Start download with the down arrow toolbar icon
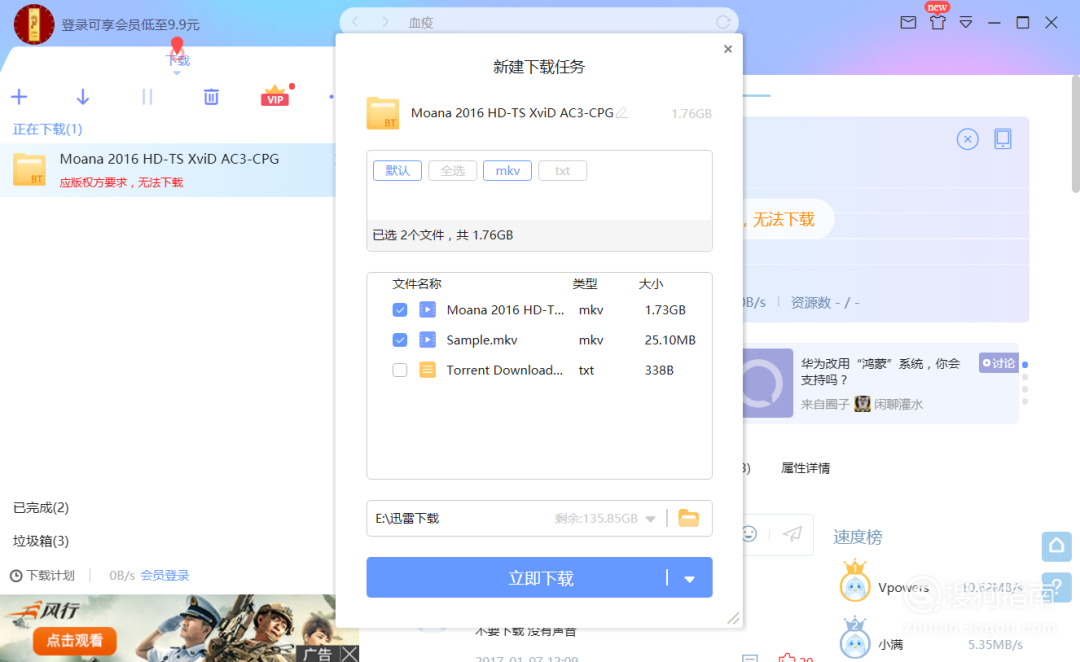This screenshot has height=662, width=1080. point(83,97)
